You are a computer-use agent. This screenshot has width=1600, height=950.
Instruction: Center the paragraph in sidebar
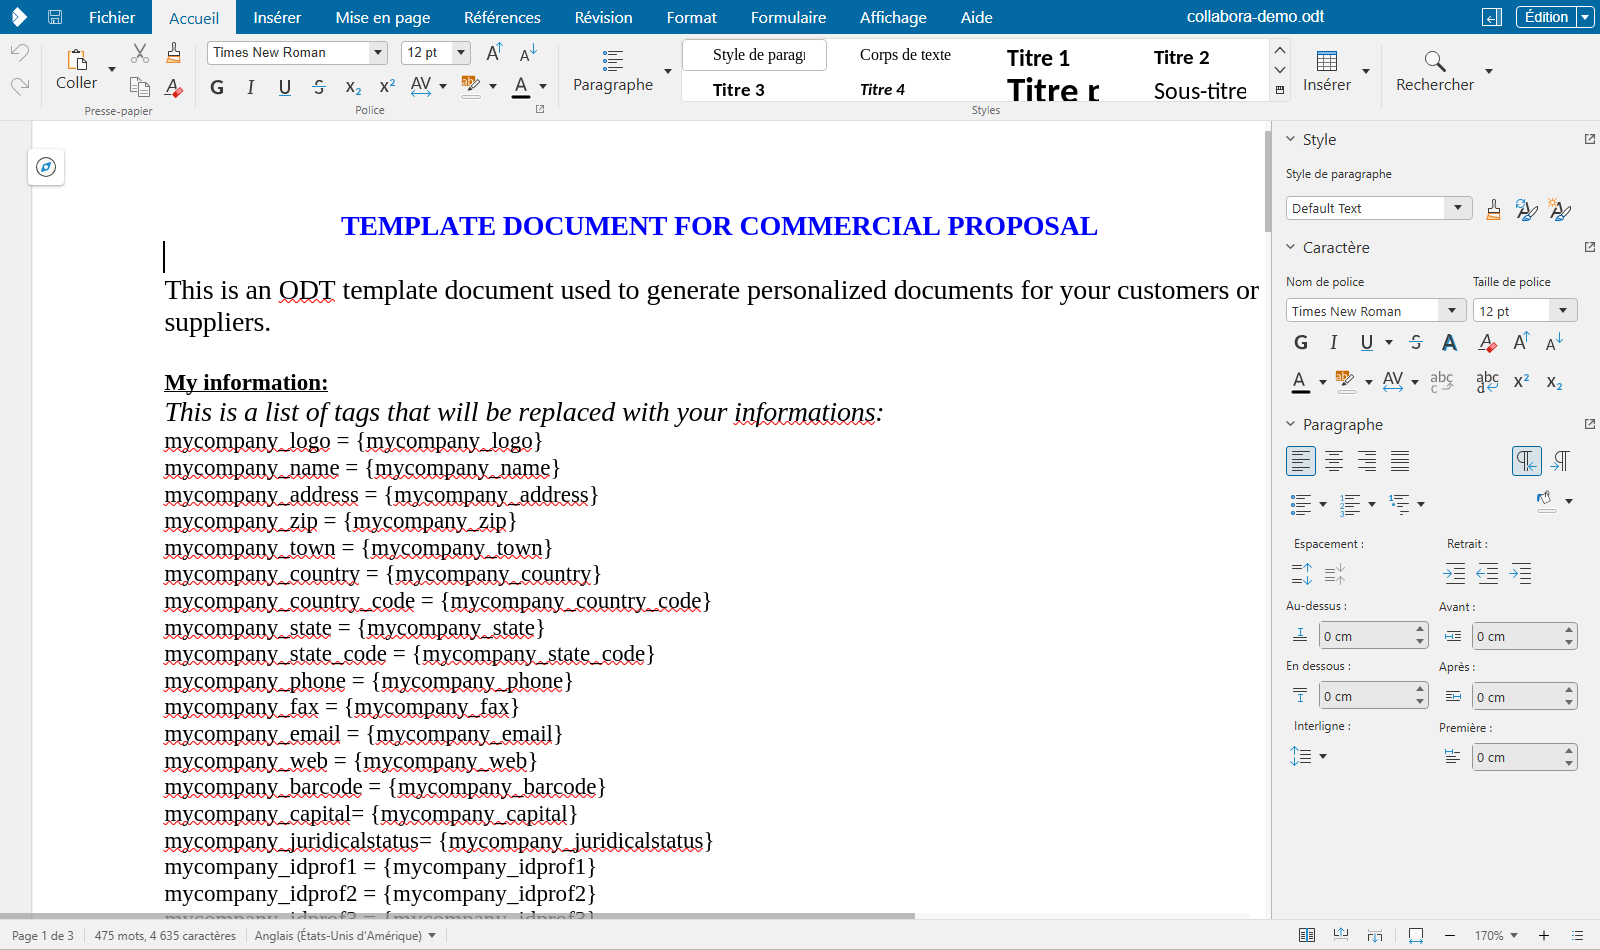click(x=1334, y=461)
